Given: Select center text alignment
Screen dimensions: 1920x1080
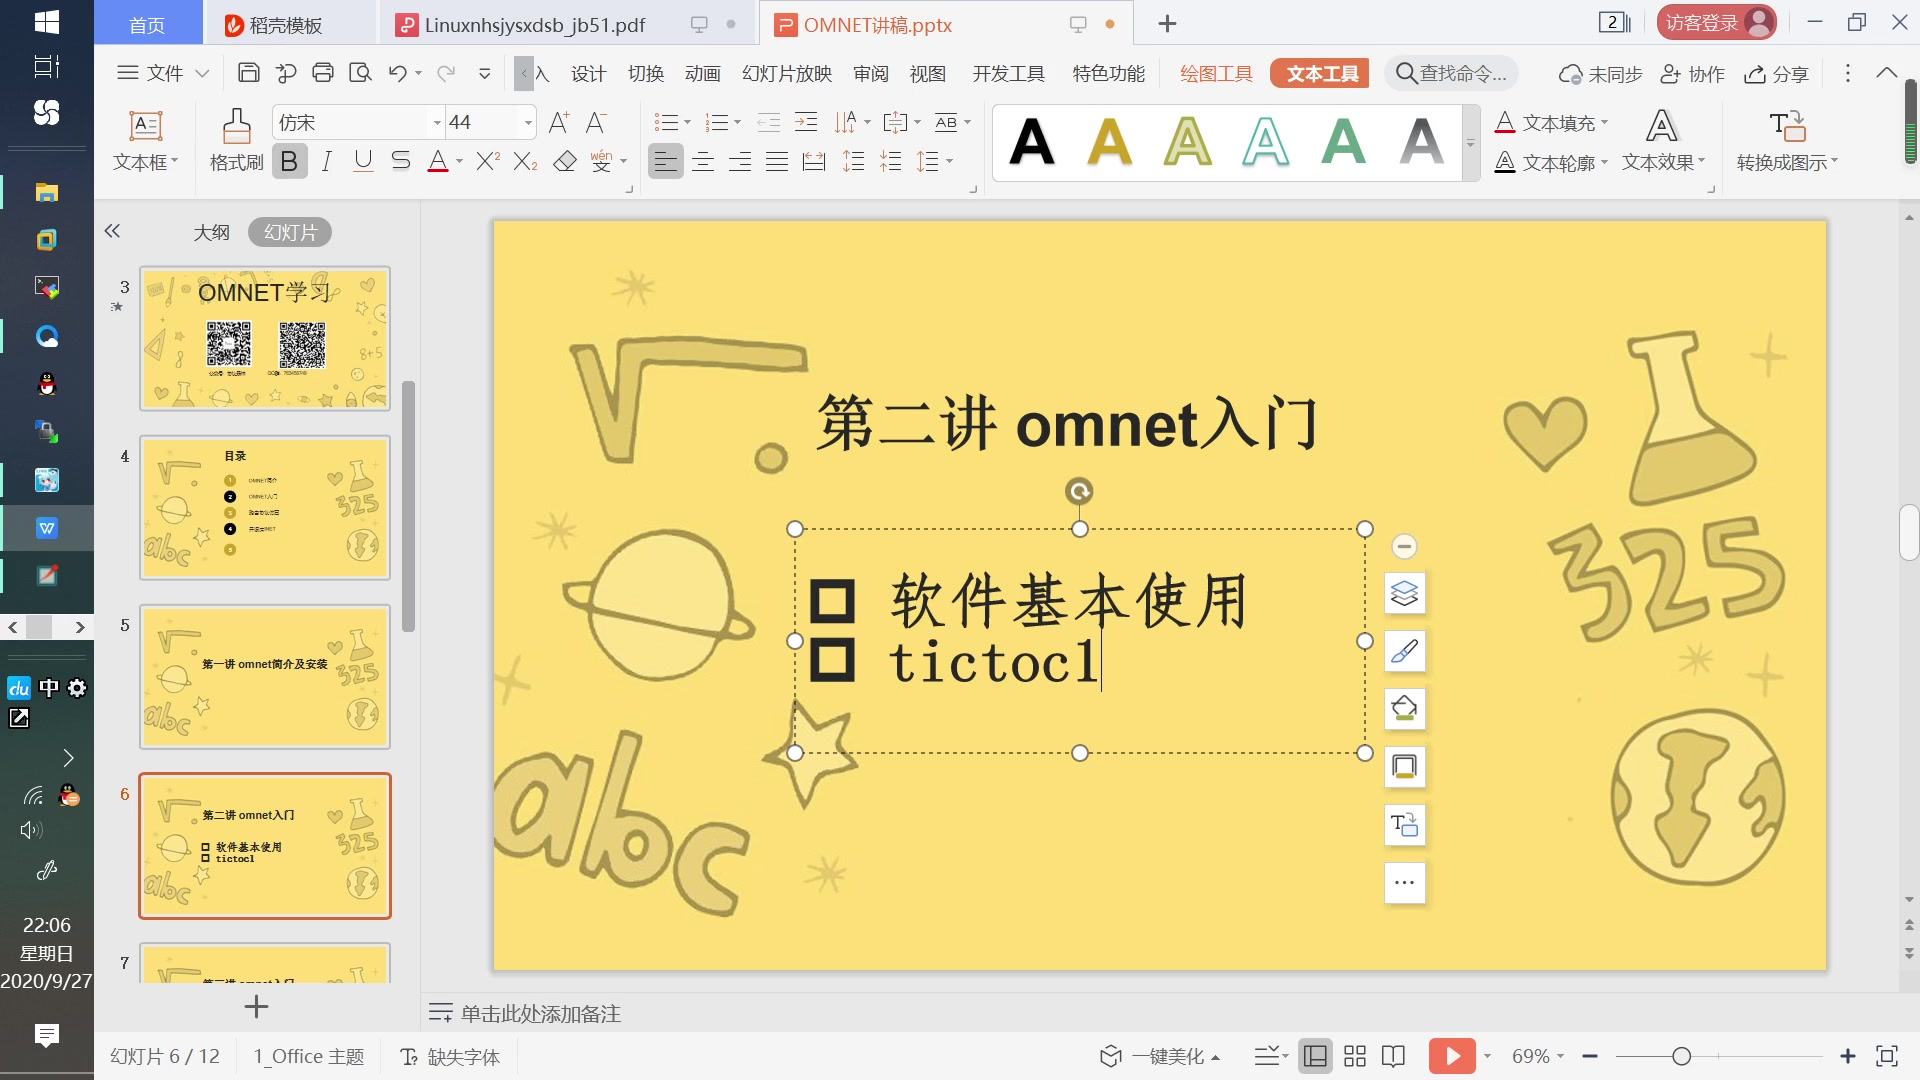Looking at the screenshot, I should (x=703, y=161).
